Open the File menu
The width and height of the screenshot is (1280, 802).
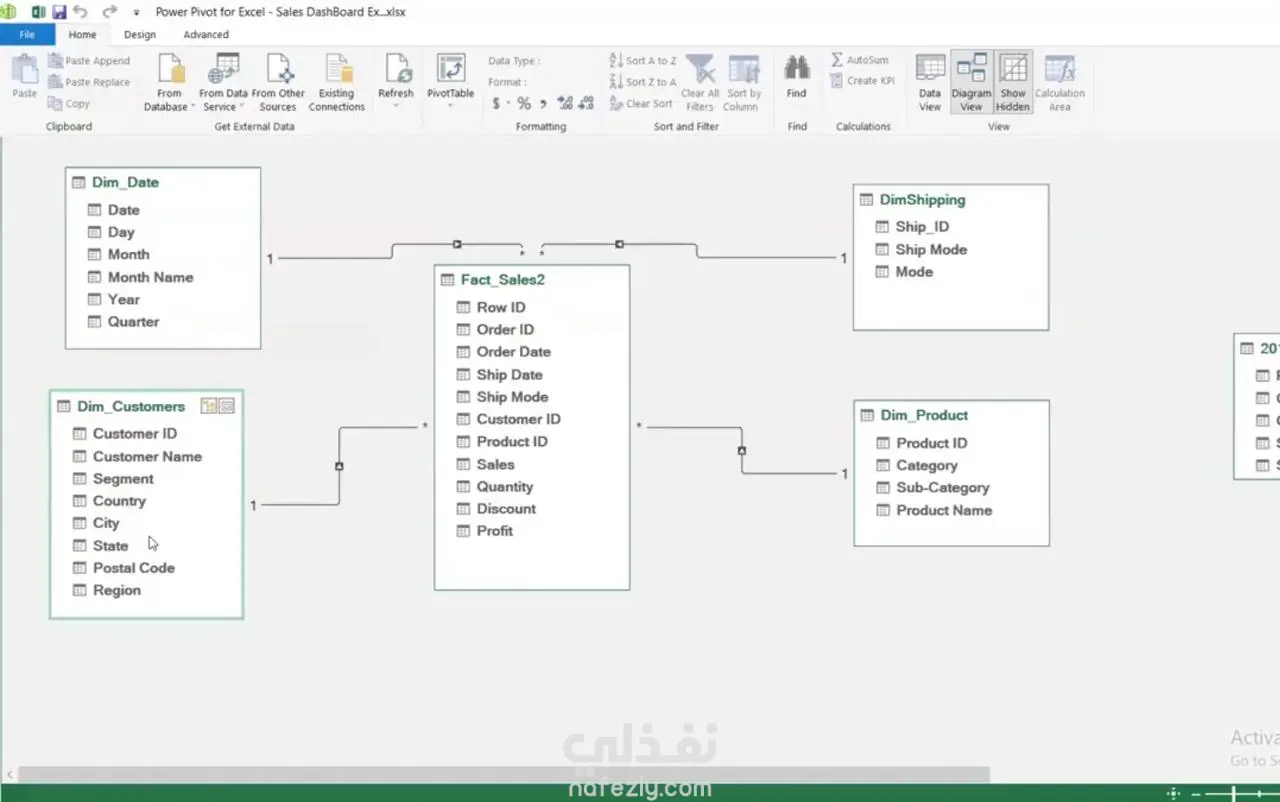pos(27,34)
